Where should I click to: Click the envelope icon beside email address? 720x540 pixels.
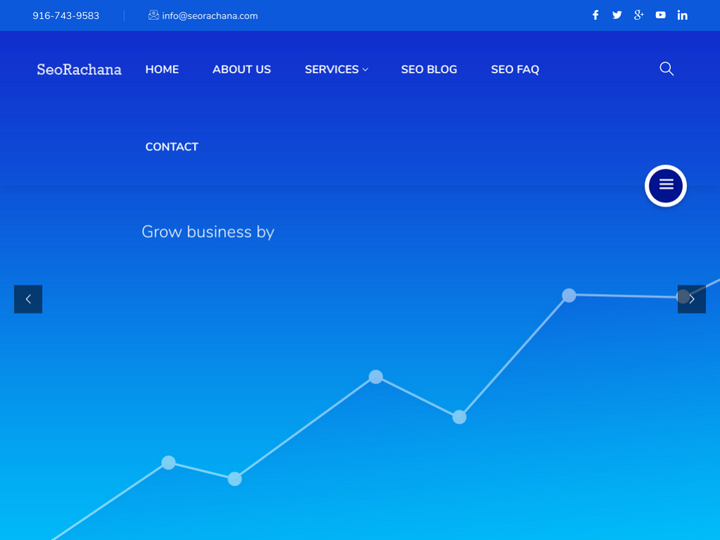pyautogui.click(x=153, y=15)
